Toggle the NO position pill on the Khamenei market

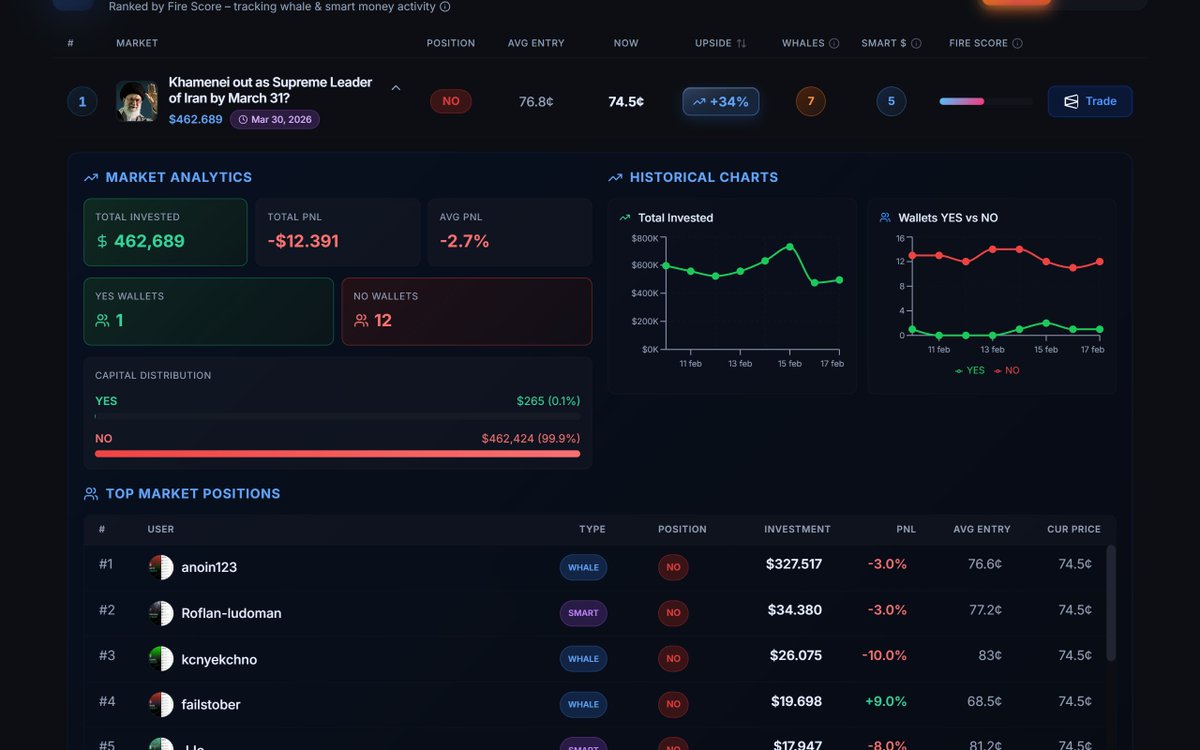(450, 101)
